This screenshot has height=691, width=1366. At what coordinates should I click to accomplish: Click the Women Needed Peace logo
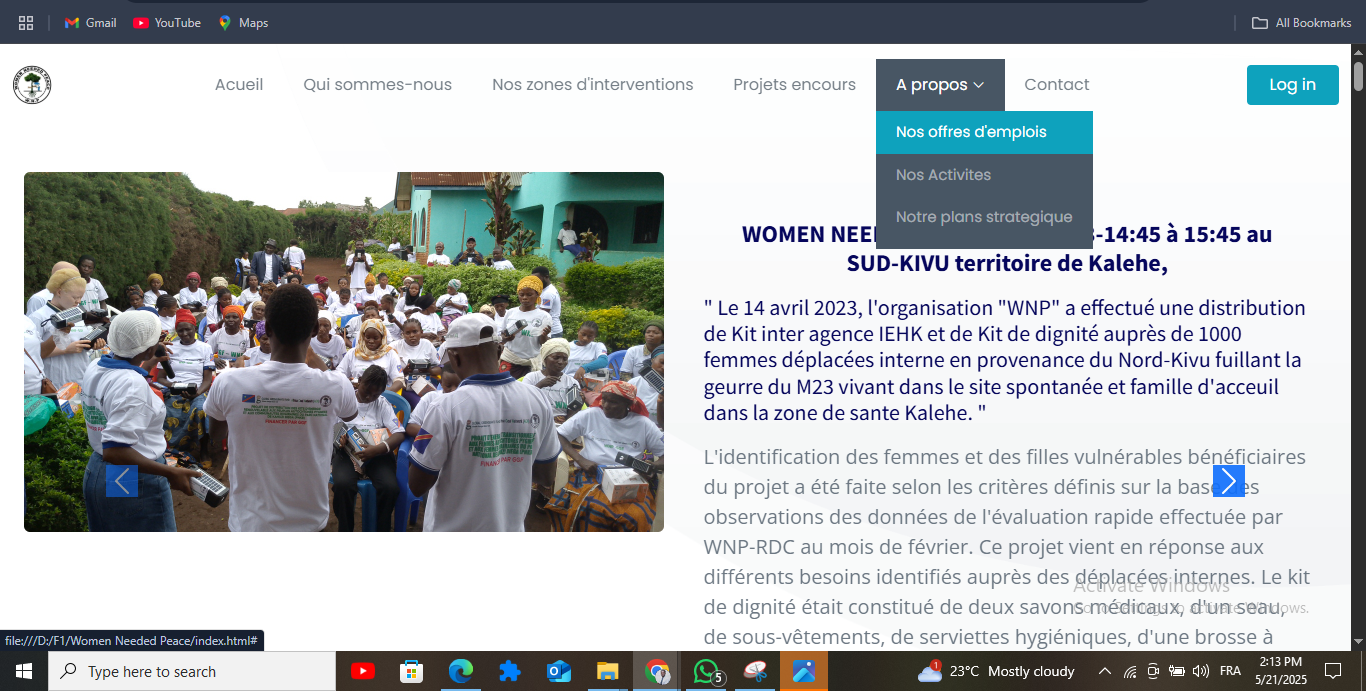pos(32,85)
